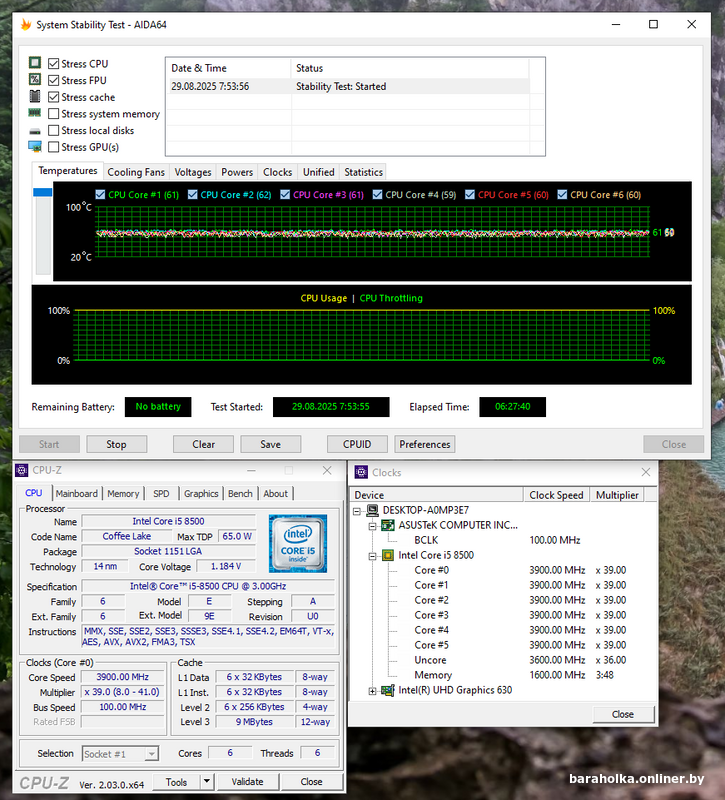Enable the Stress system memory checkbox
725x800 pixels.
click(x=54, y=114)
